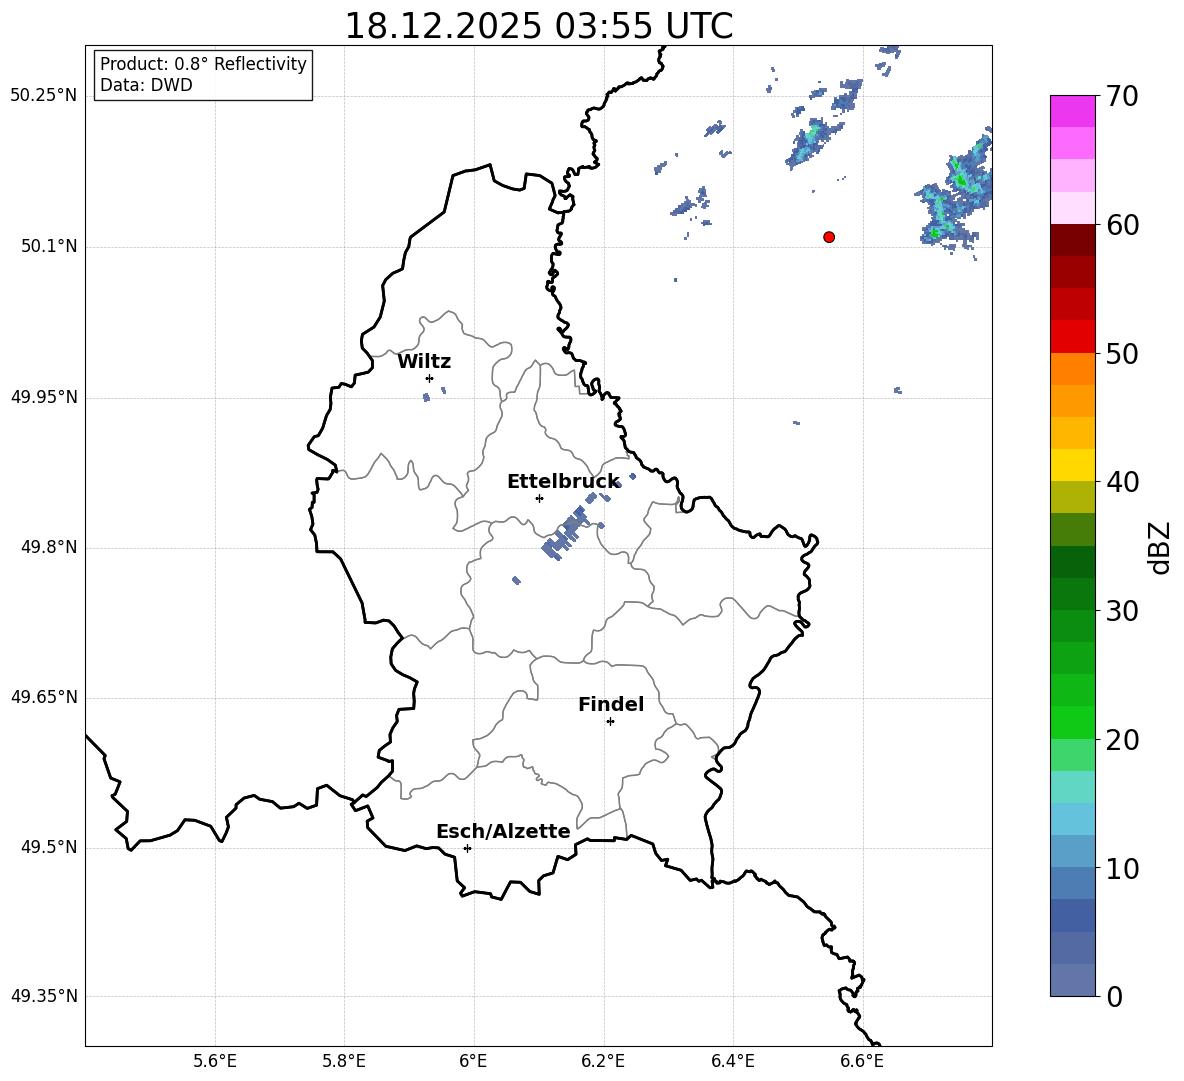Click the 70 colorbar tick label

[1122, 96]
